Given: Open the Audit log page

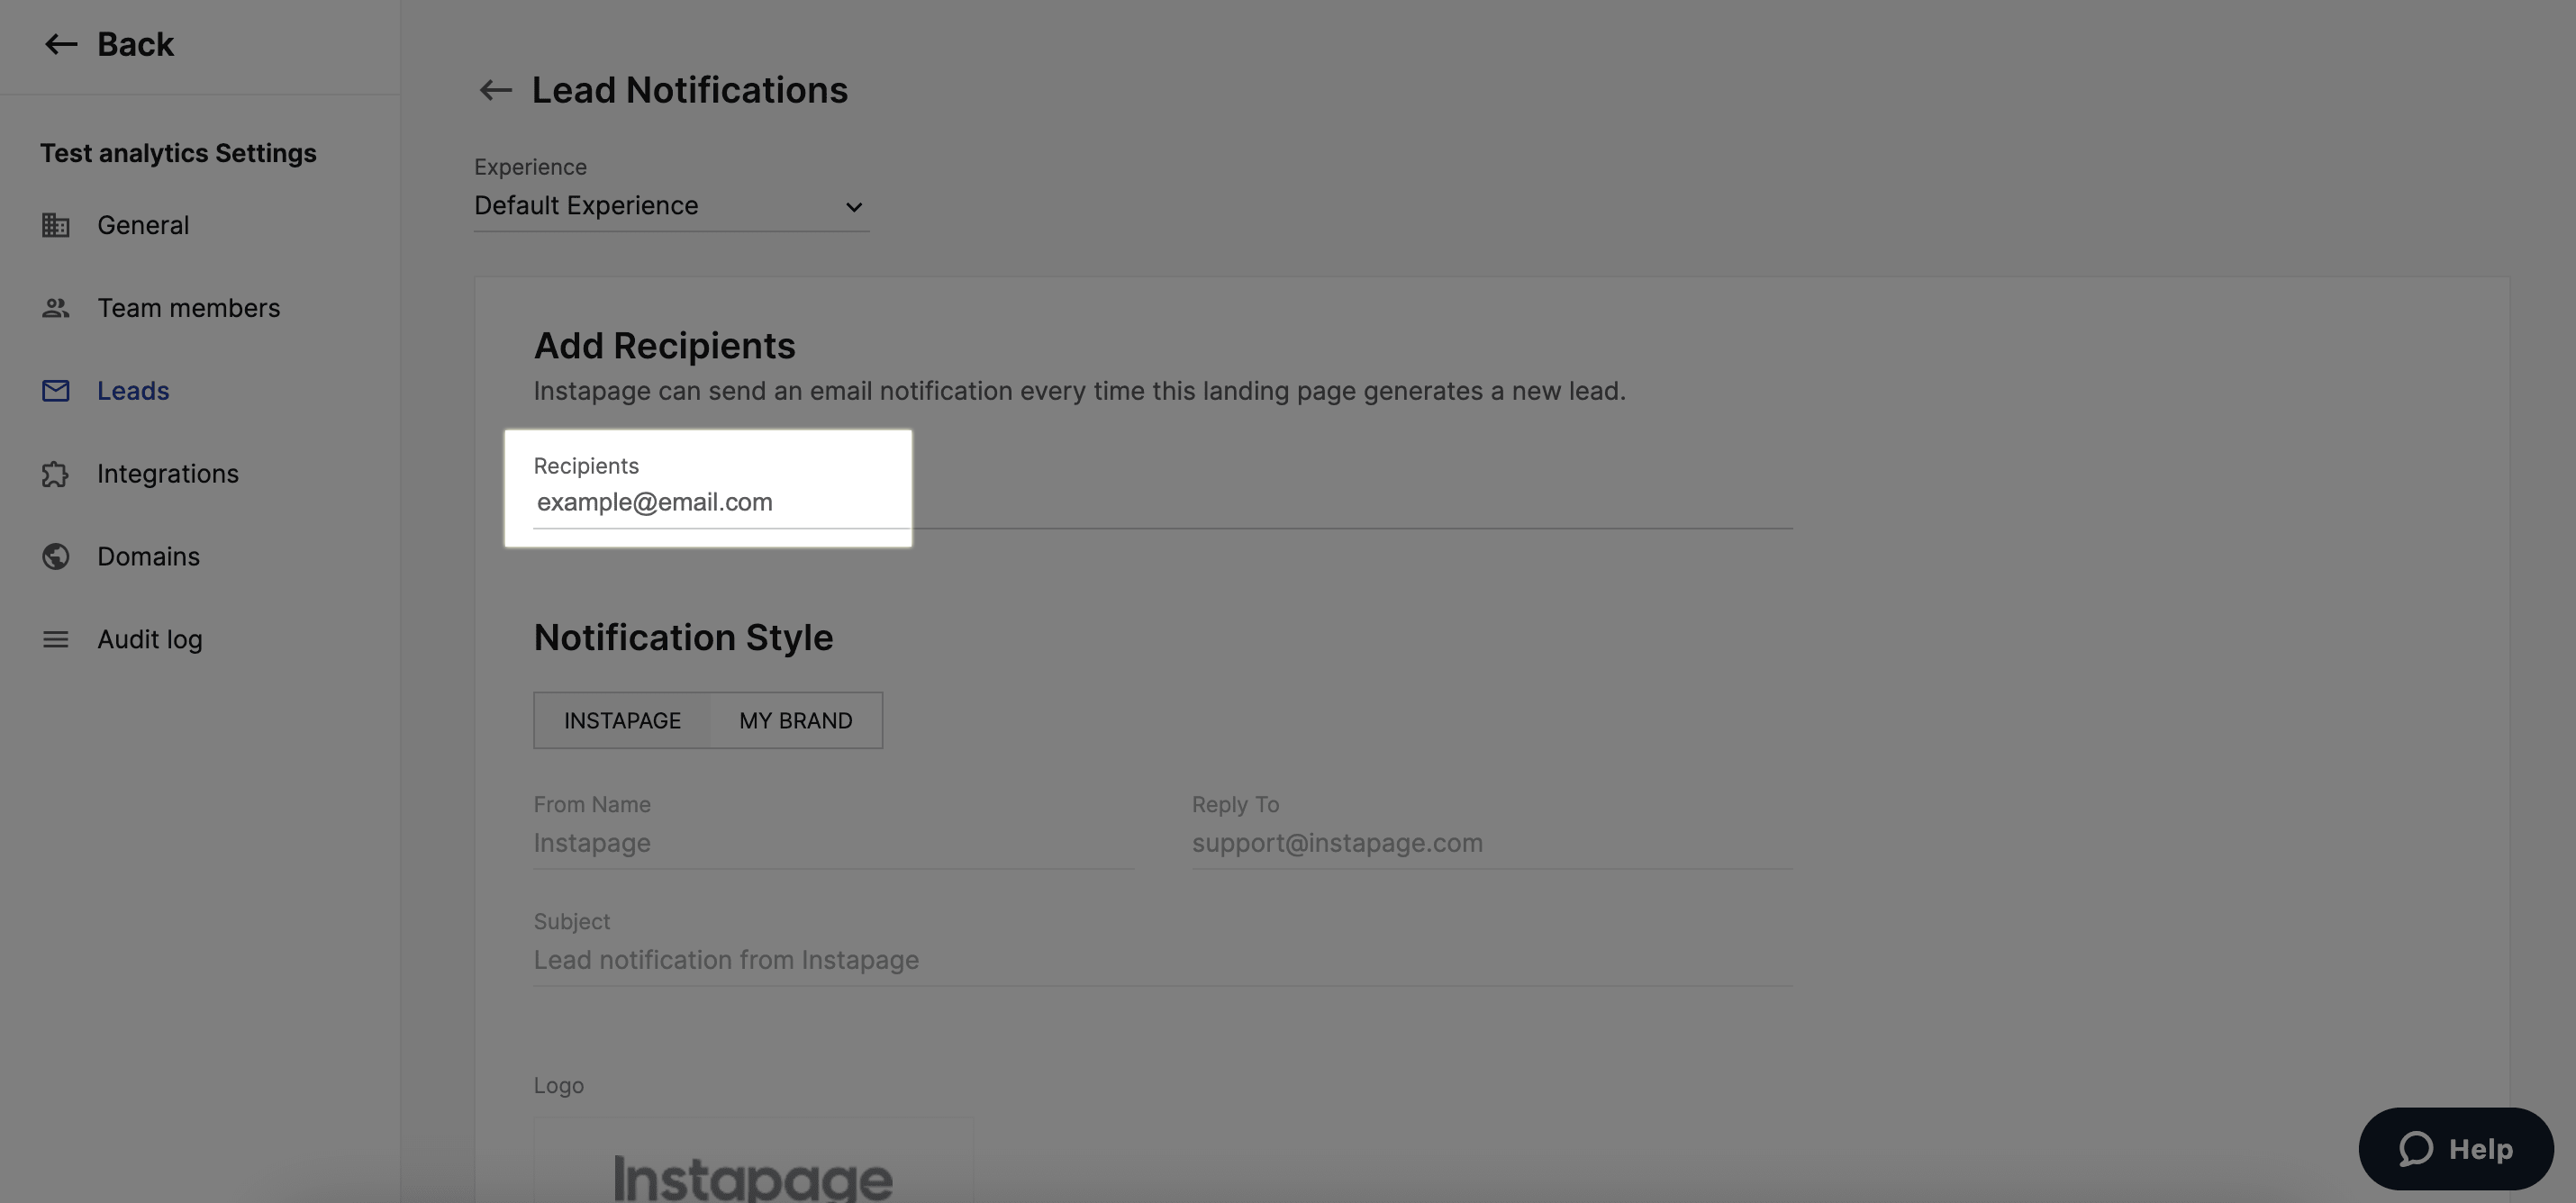Looking at the screenshot, I should (x=150, y=640).
